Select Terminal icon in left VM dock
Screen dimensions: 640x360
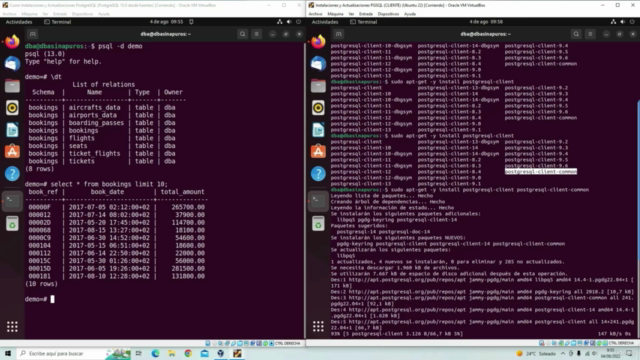pyautogui.click(x=12, y=200)
